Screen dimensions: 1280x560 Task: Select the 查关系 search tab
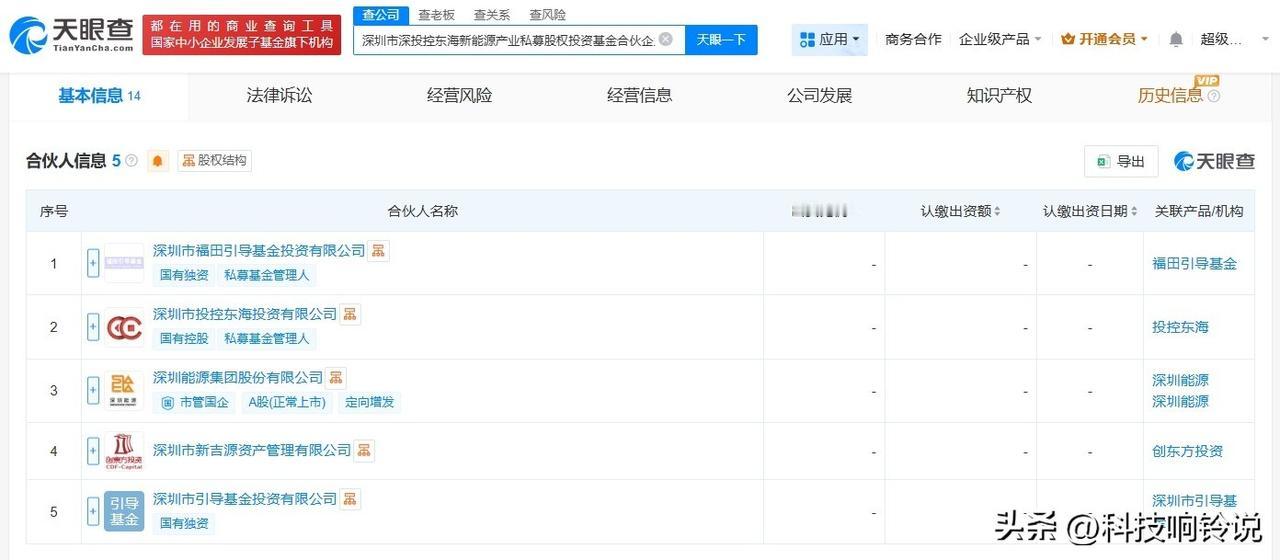pyautogui.click(x=492, y=15)
